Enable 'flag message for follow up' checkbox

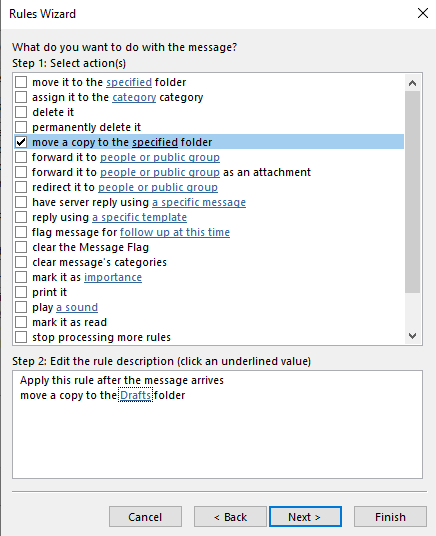click(x=21, y=232)
